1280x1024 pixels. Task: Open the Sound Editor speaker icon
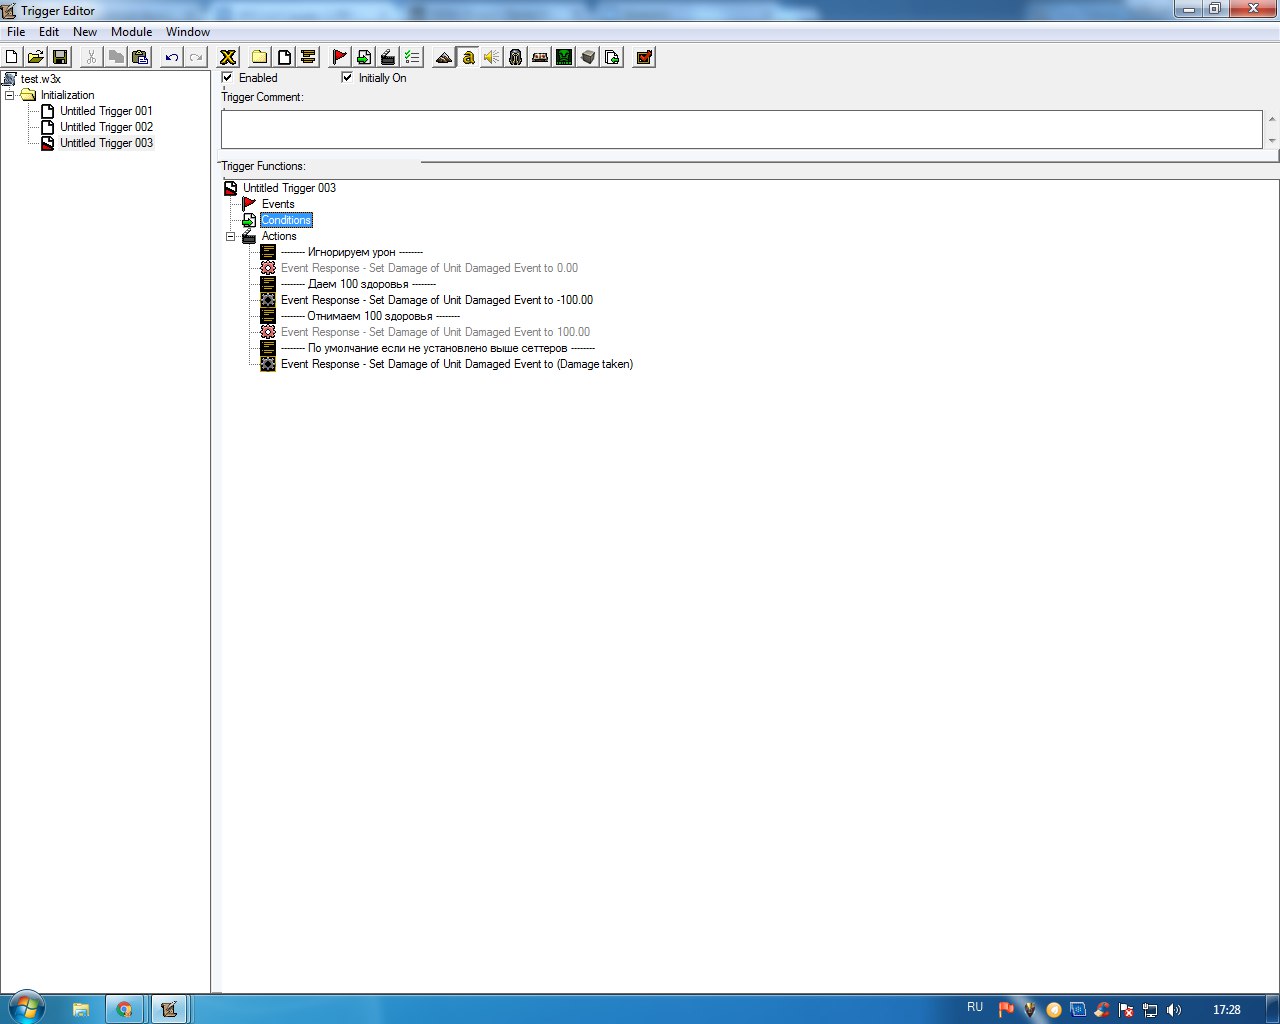click(492, 57)
